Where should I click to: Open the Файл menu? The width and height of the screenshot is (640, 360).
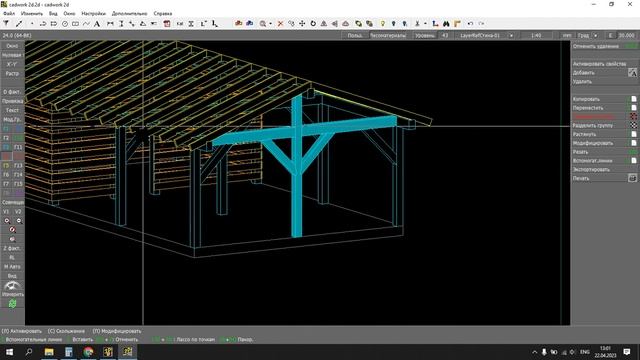(x=9, y=13)
